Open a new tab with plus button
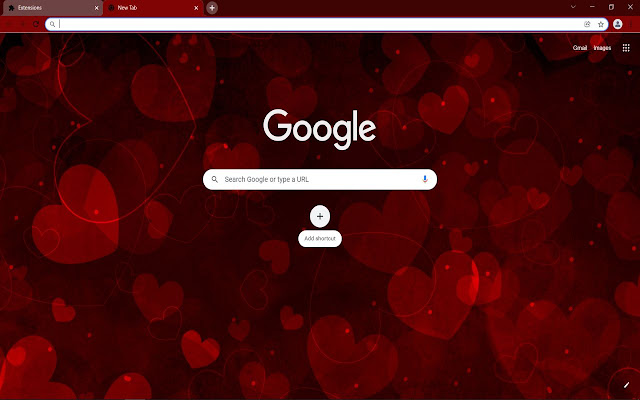 212,8
